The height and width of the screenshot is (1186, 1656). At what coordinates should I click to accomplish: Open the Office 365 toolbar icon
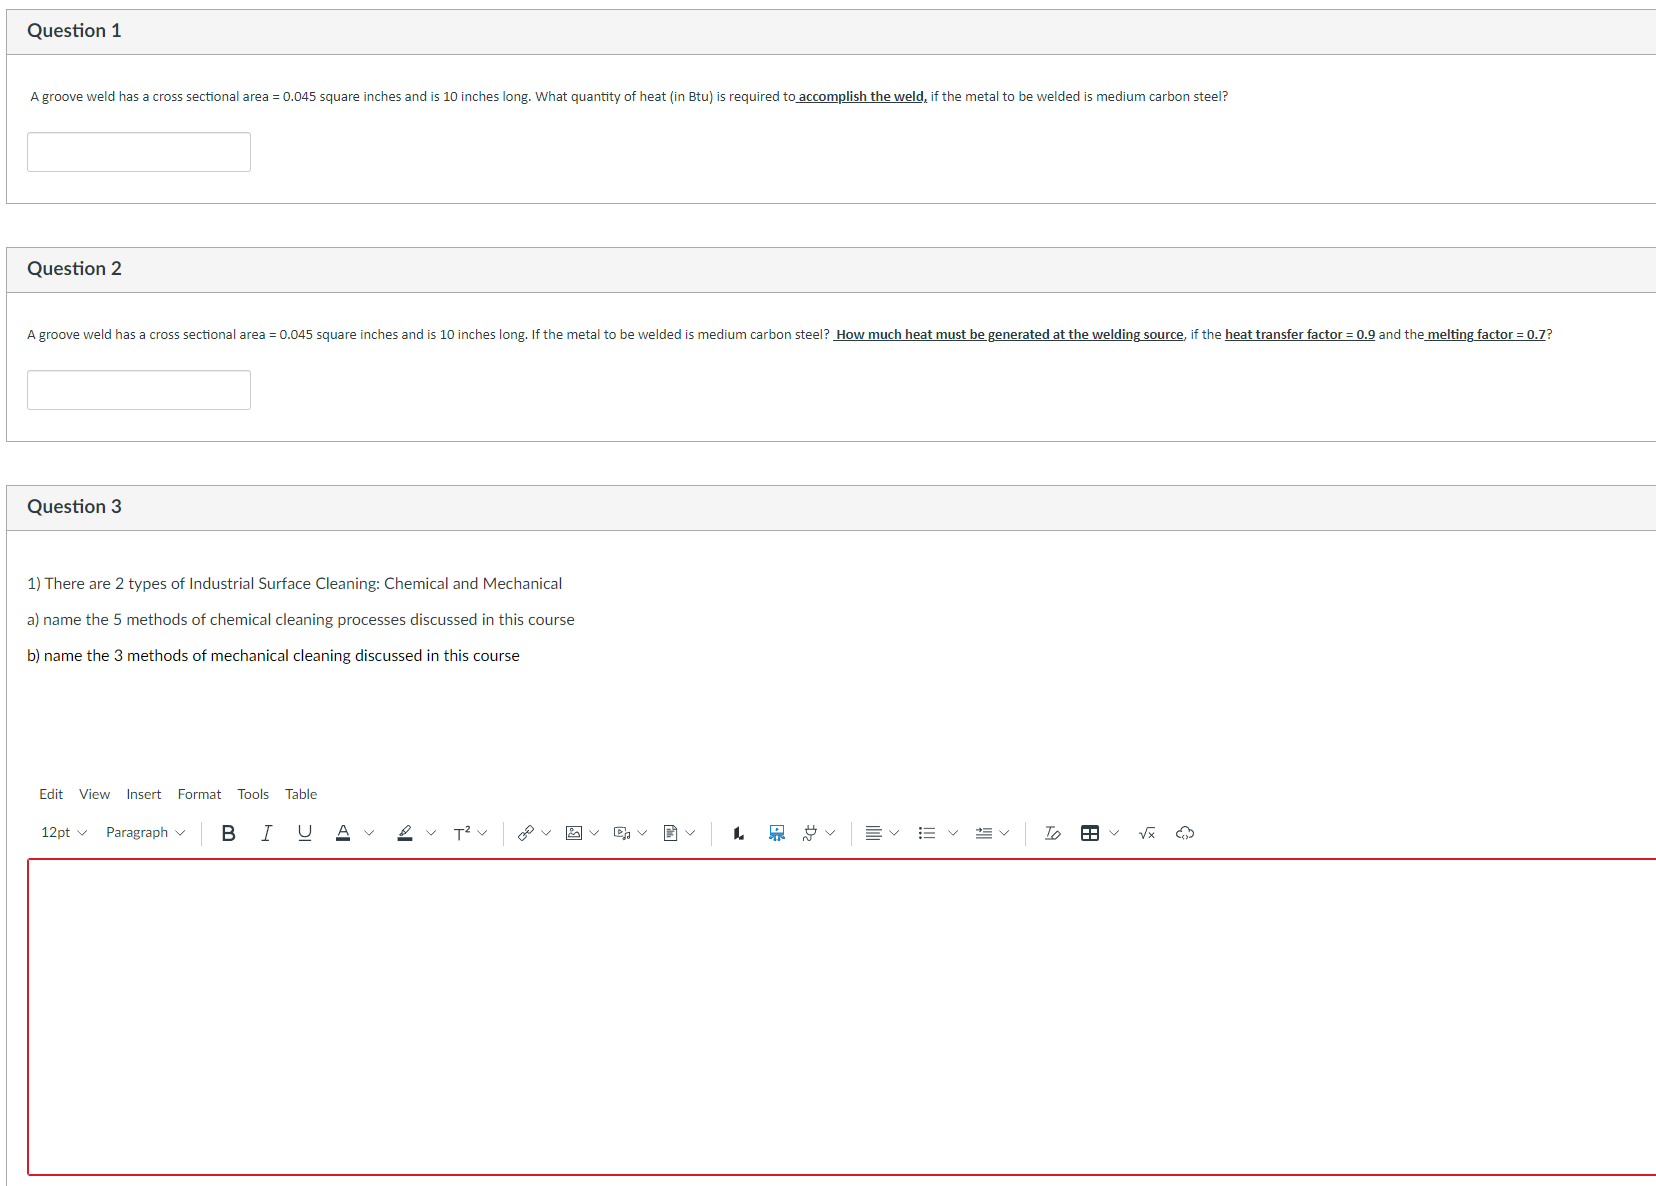coord(738,833)
